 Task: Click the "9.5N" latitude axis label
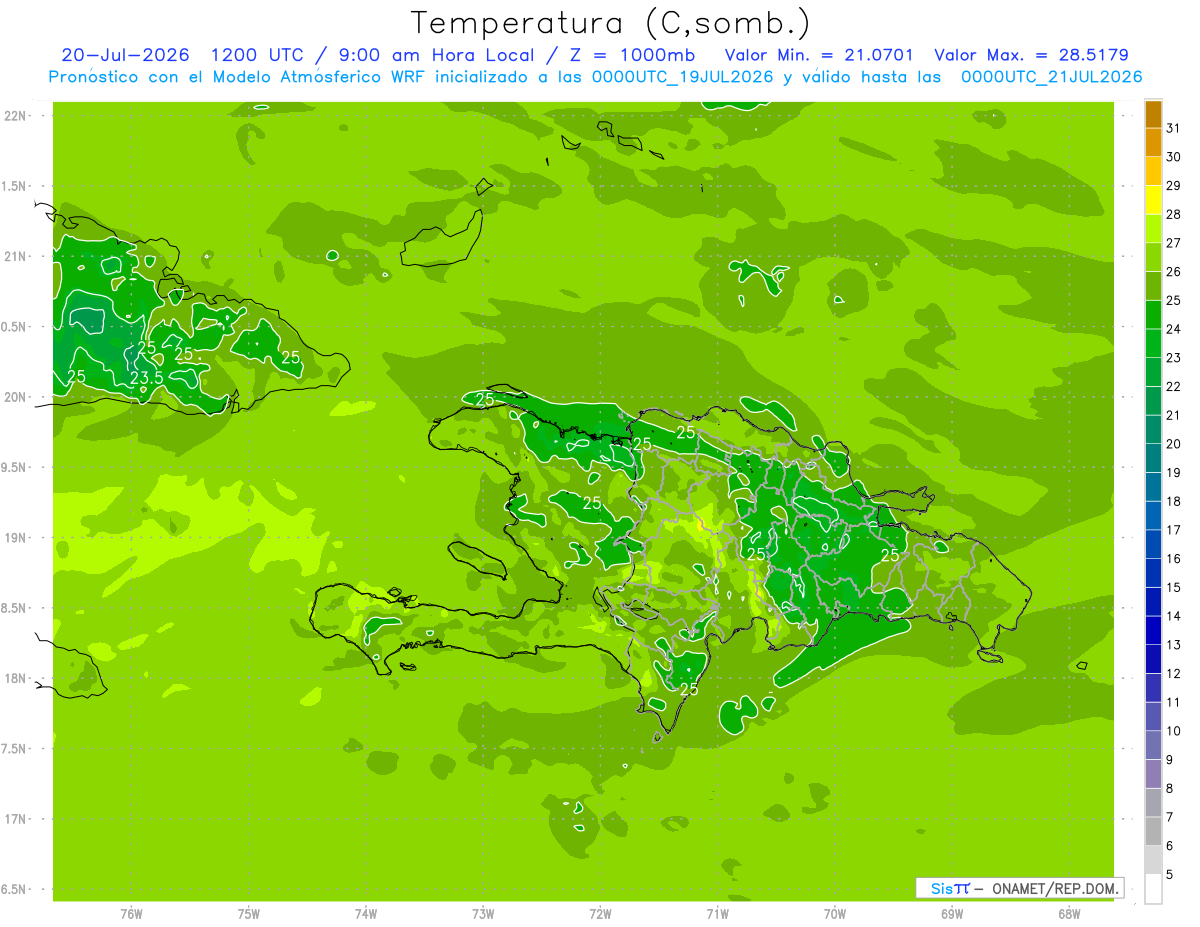point(15,467)
